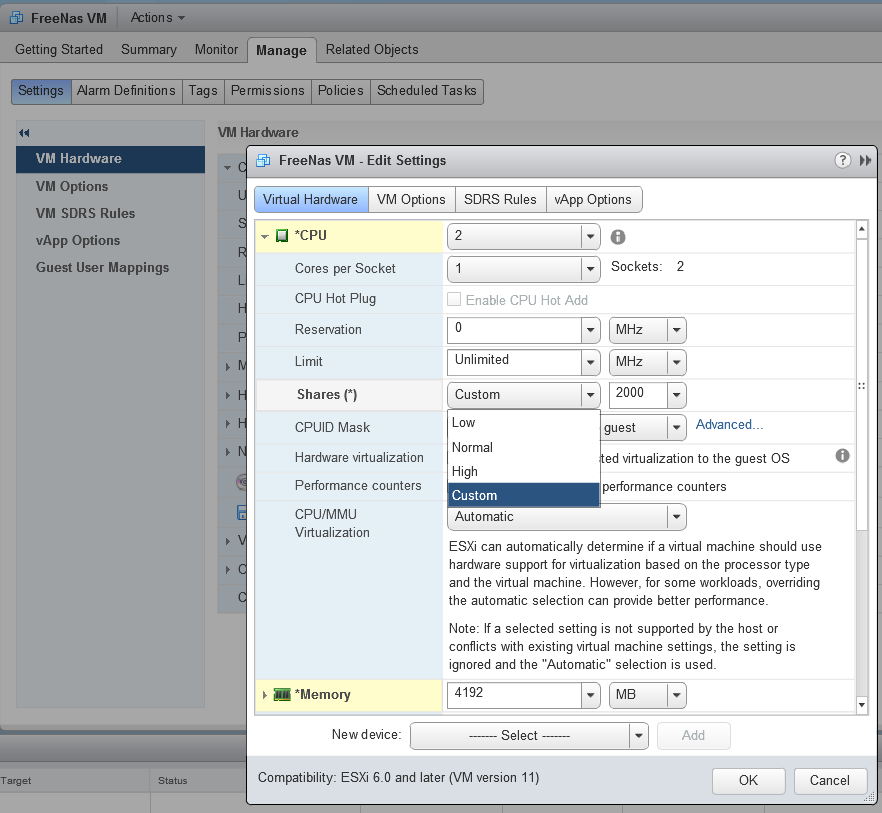Image resolution: width=882 pixels, height=813 pixels.
Task: Select the Settings sub-tab
Action: (x=41, y=91)
